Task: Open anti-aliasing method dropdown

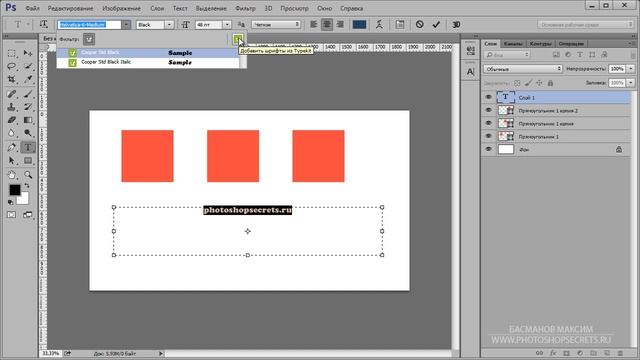Action: coord(276,24)
